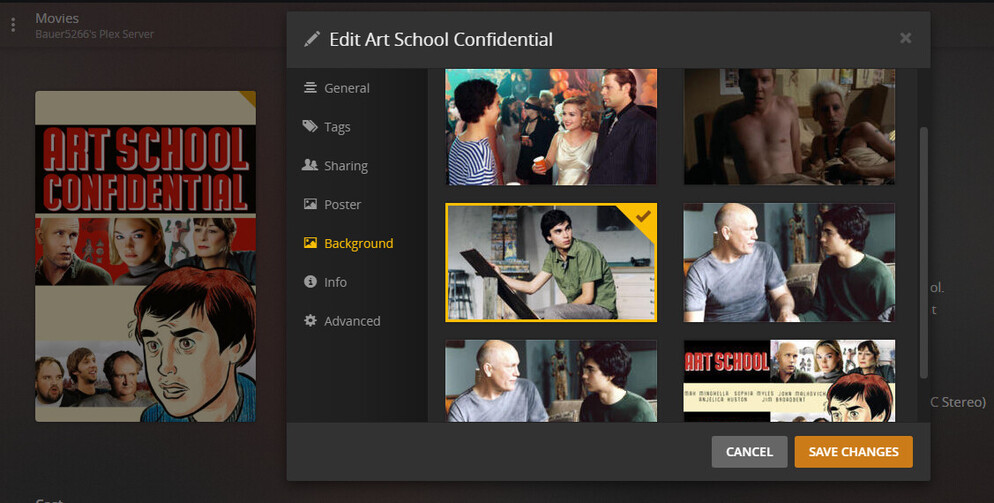This screenshot has height=503, width=994.
Task: Select the Background tab
Action: click(x=359, y=244)
